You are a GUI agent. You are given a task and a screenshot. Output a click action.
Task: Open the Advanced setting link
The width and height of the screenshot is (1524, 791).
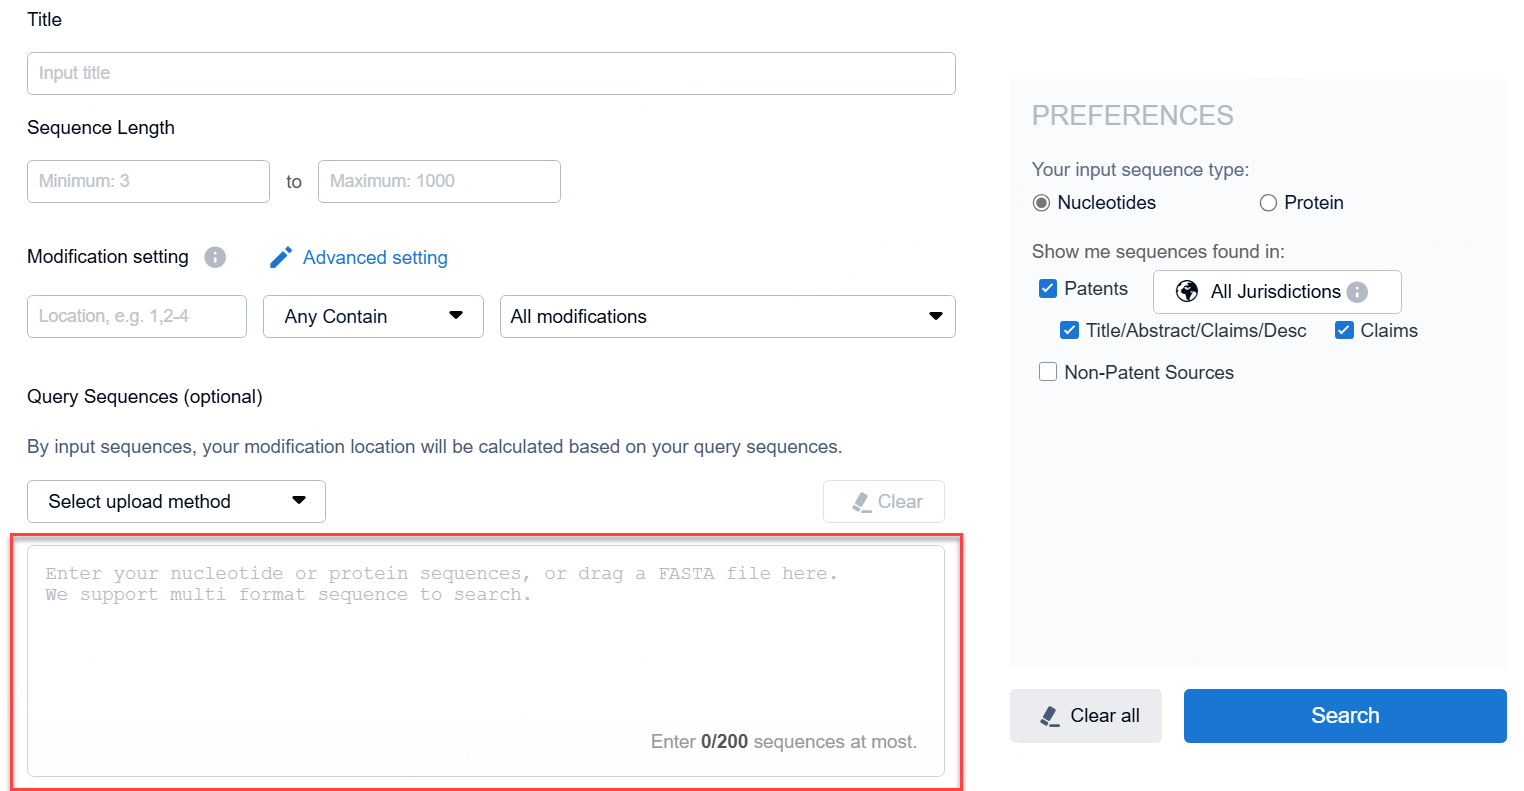coord(375,258)
